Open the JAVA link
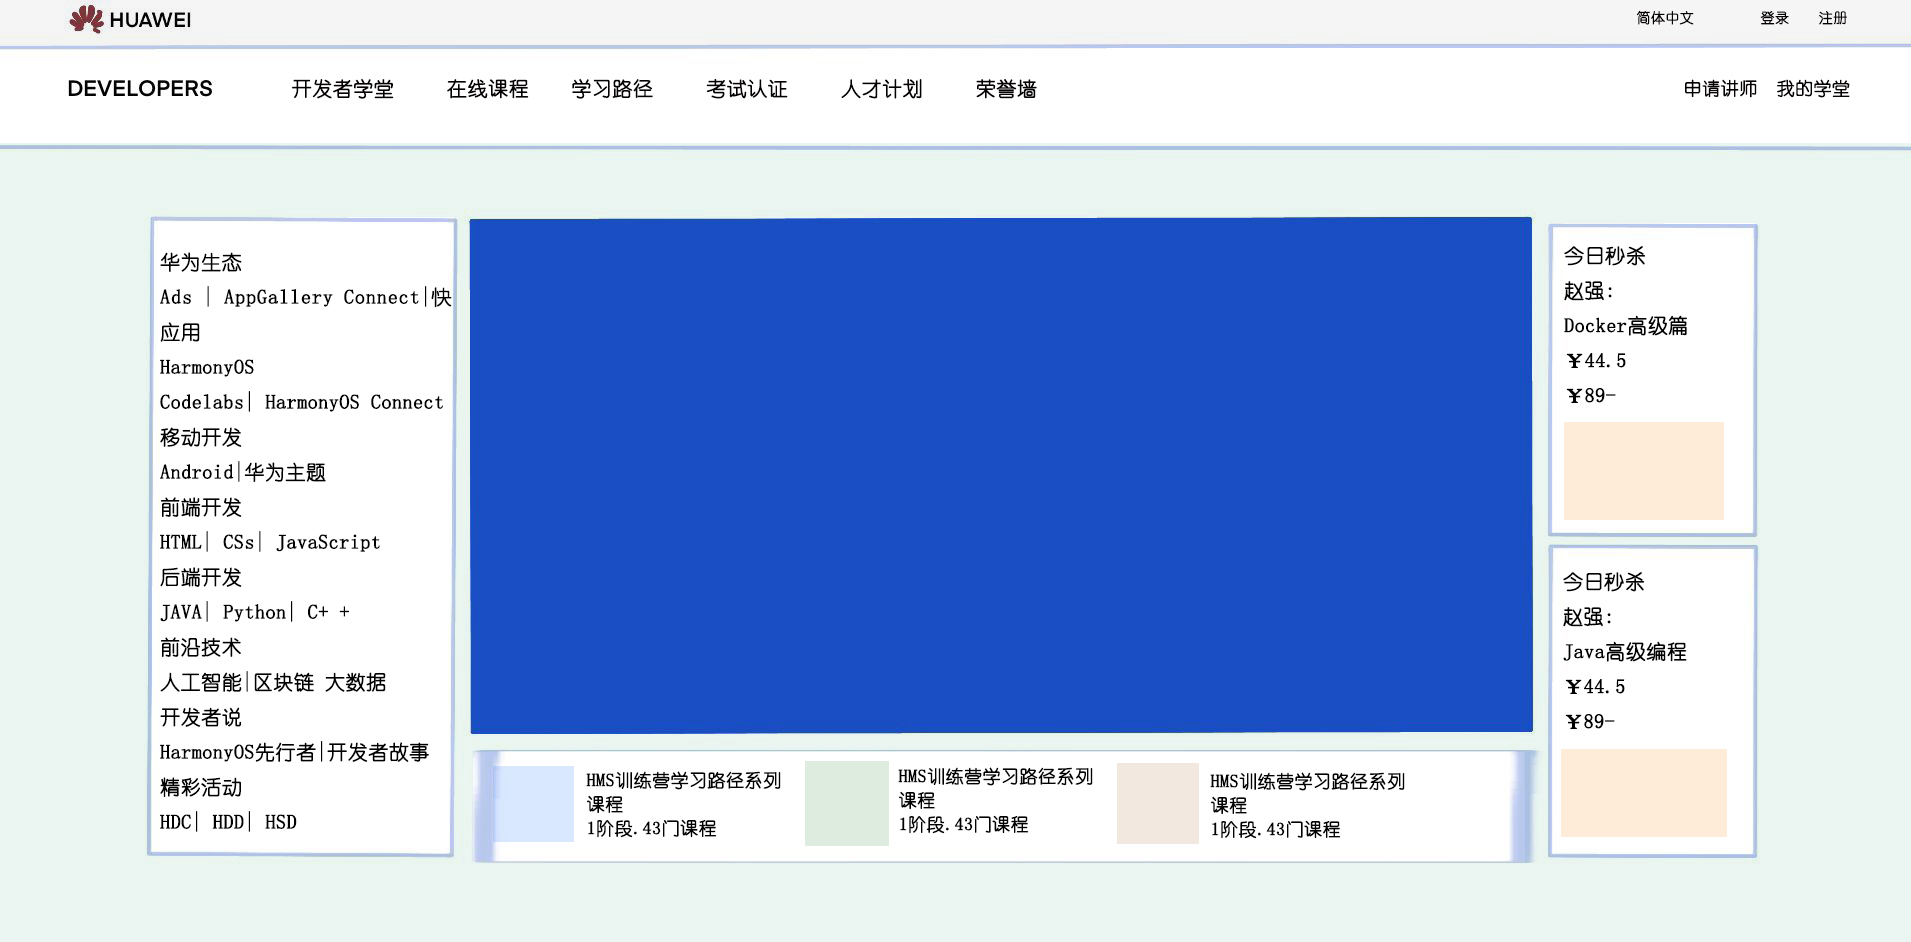The height and width of the screenshot is (942, 1911). coord(181,612)
